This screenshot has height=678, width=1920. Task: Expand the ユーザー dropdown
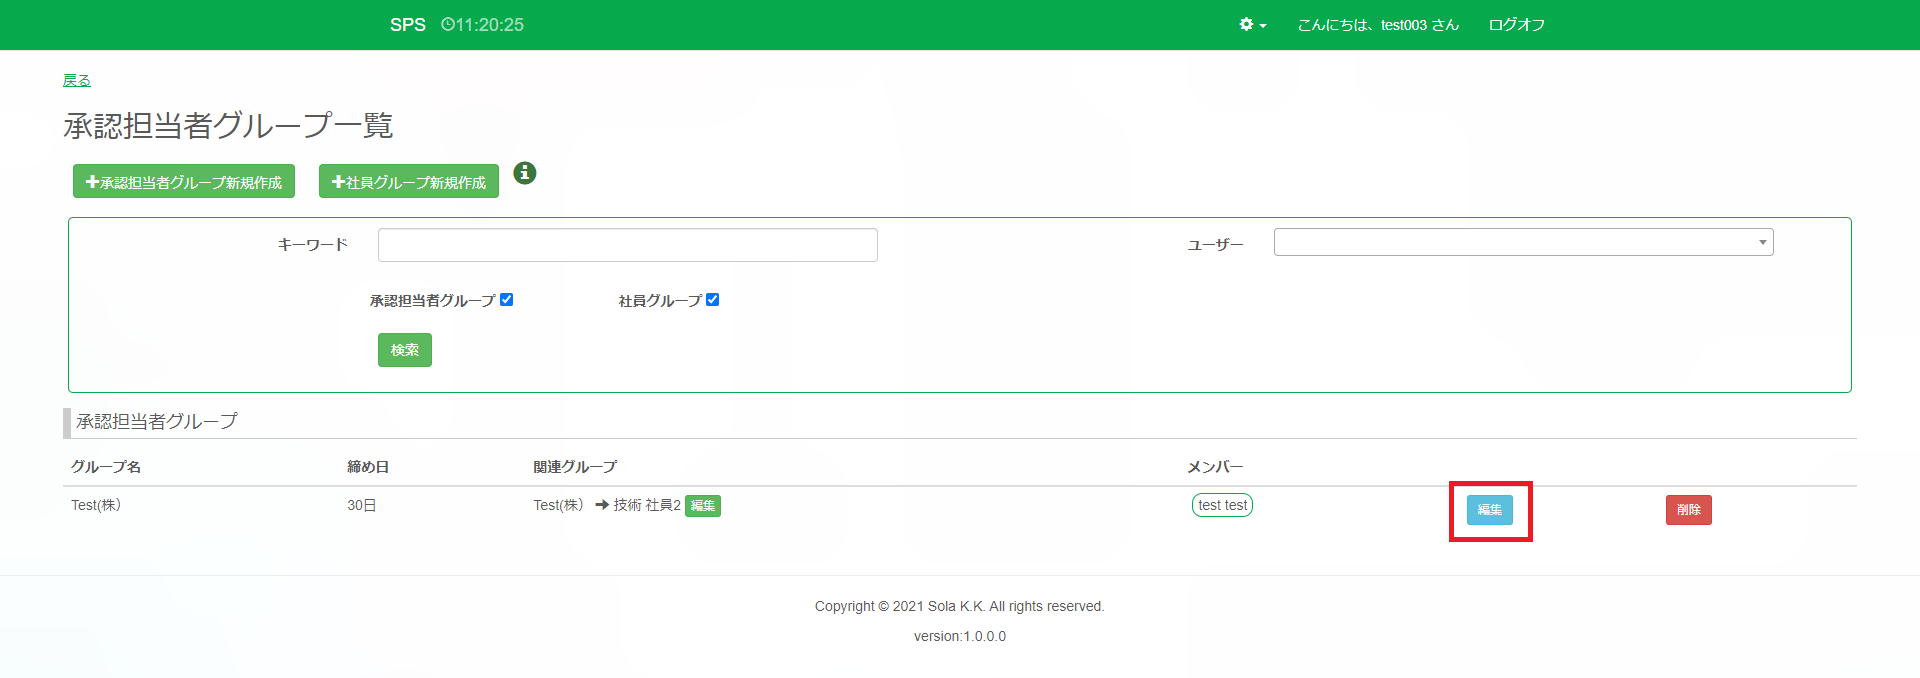click(x=1523, y=242)
